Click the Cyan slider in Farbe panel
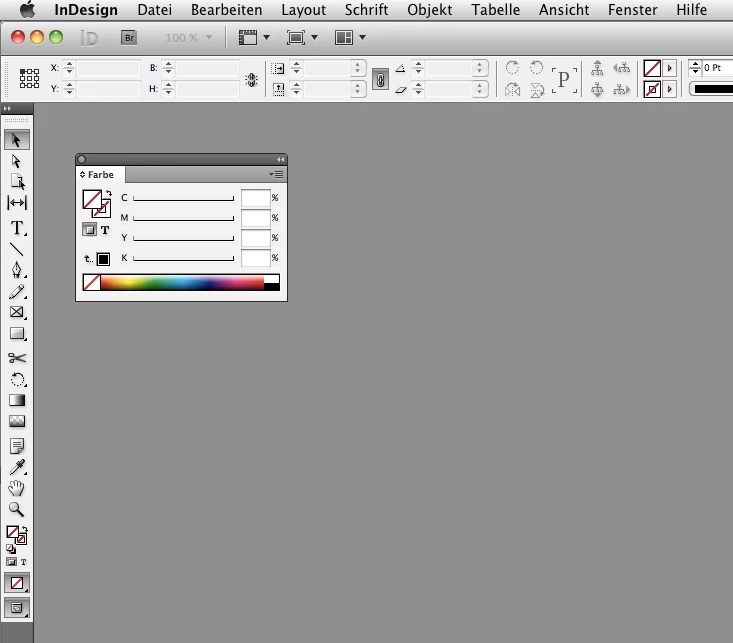733x643 pixels. (183, 198)
